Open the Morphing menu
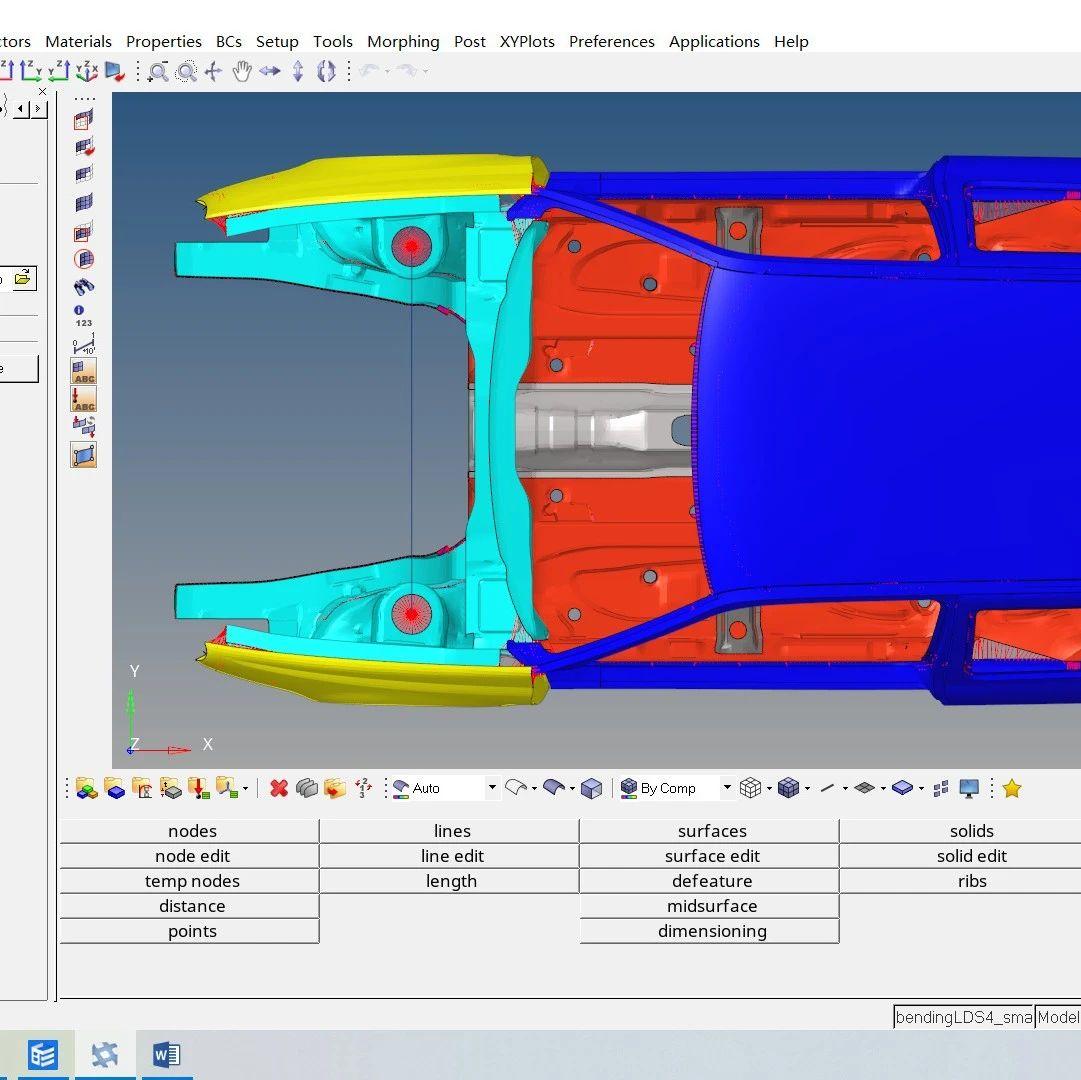The height and width of the screenshot is (1080, 1081). tap(403, 41)
